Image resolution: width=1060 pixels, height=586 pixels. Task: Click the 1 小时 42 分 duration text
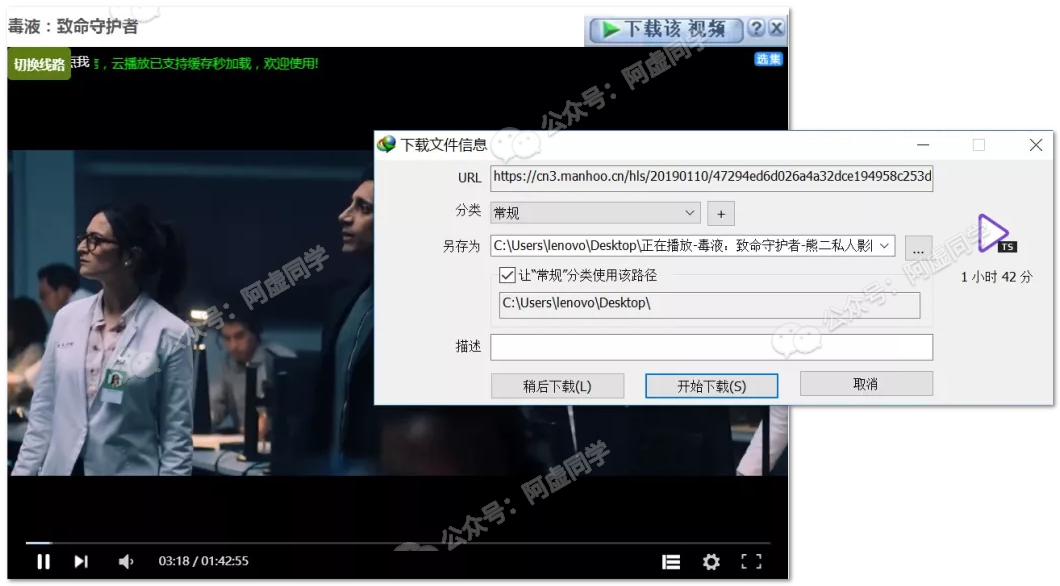coord(996,276)
